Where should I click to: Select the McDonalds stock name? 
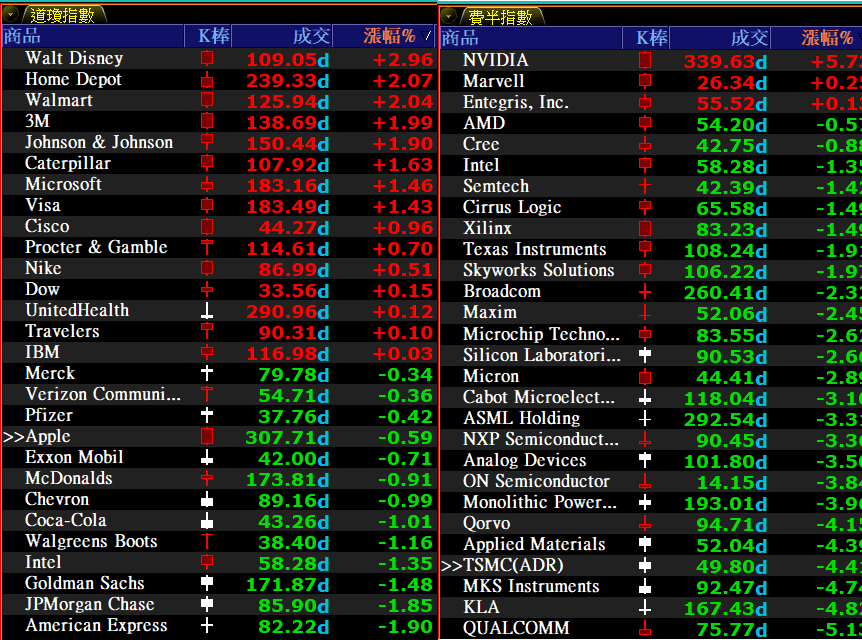tap(69, 478)
